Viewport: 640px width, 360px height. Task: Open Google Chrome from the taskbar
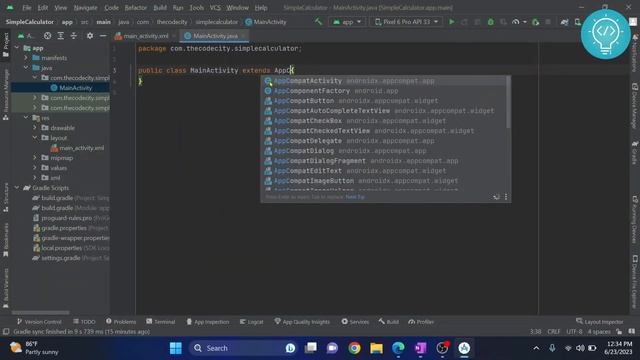click(354, 348)
